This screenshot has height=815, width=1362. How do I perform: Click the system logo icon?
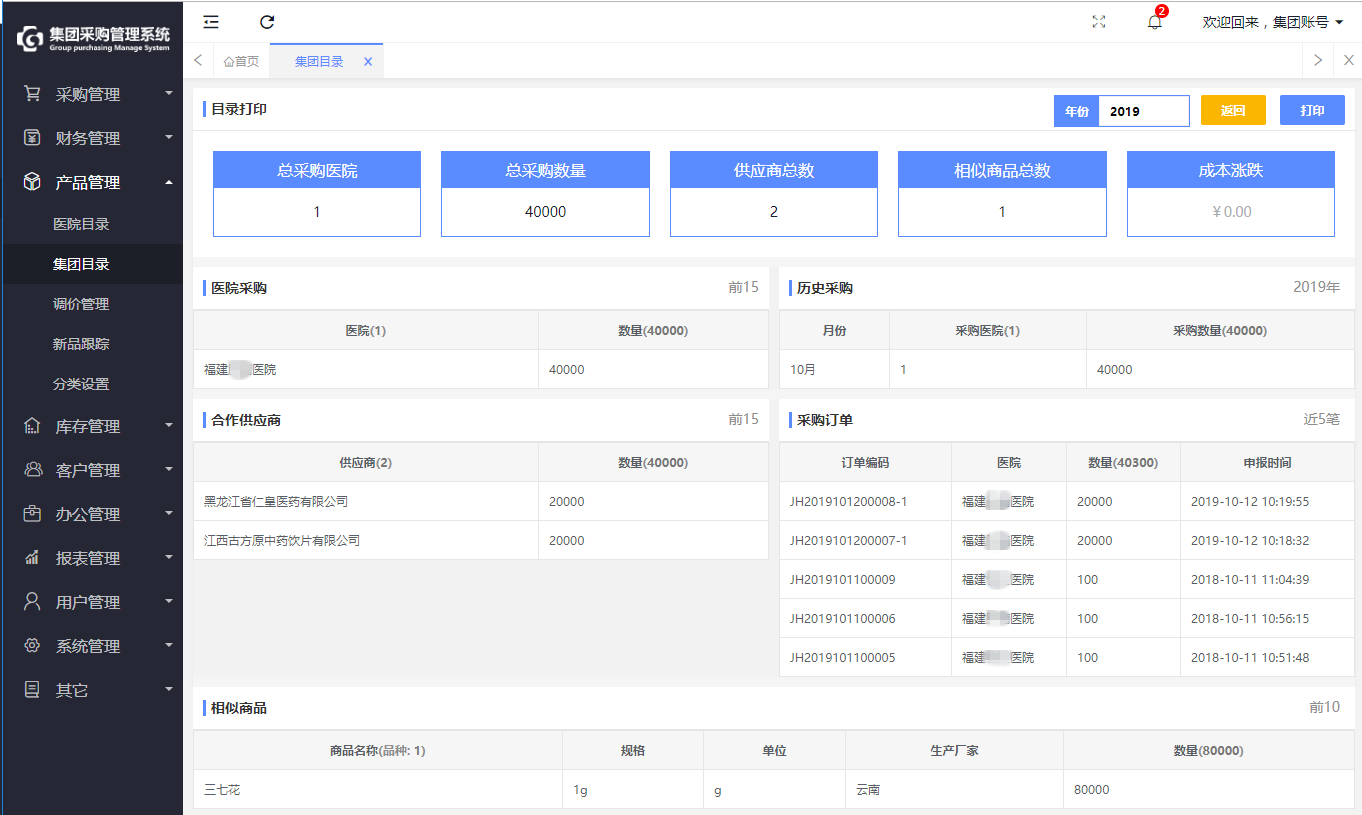[29, 39]
